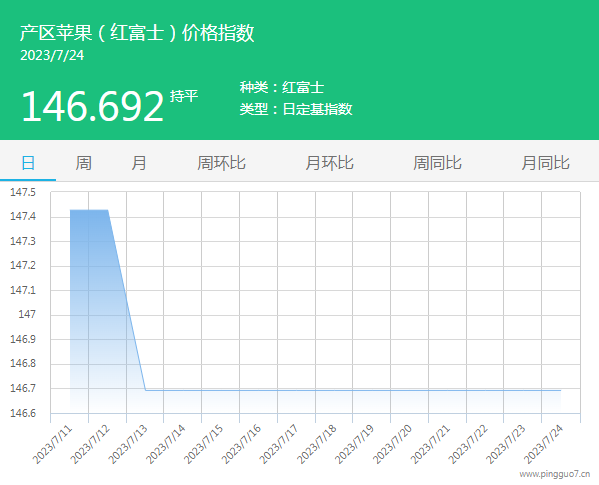This screenshot has width=599, height=485.
Task: Click the 2023/7/24 x-axis date label
Action: 543,445
